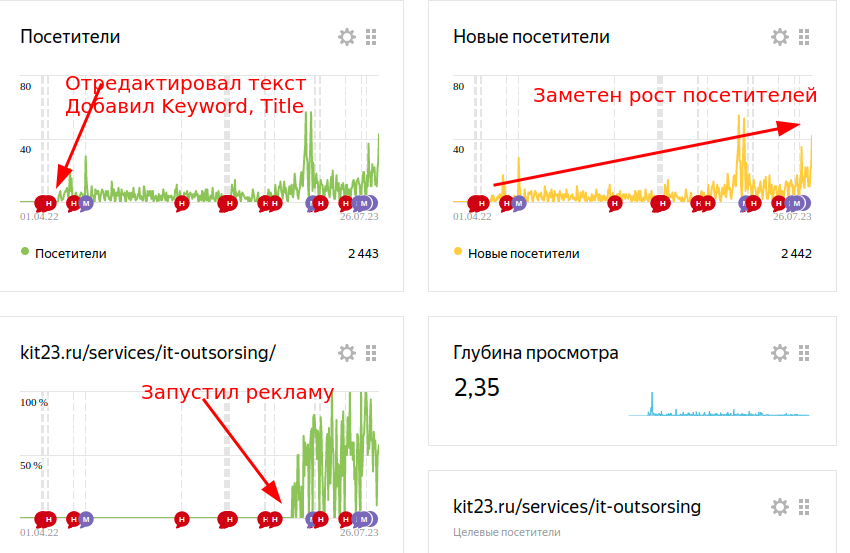Click leftmost purple M marker in Новые посетители chart
This screenshot has width=850, height=553.
point(518,203)
